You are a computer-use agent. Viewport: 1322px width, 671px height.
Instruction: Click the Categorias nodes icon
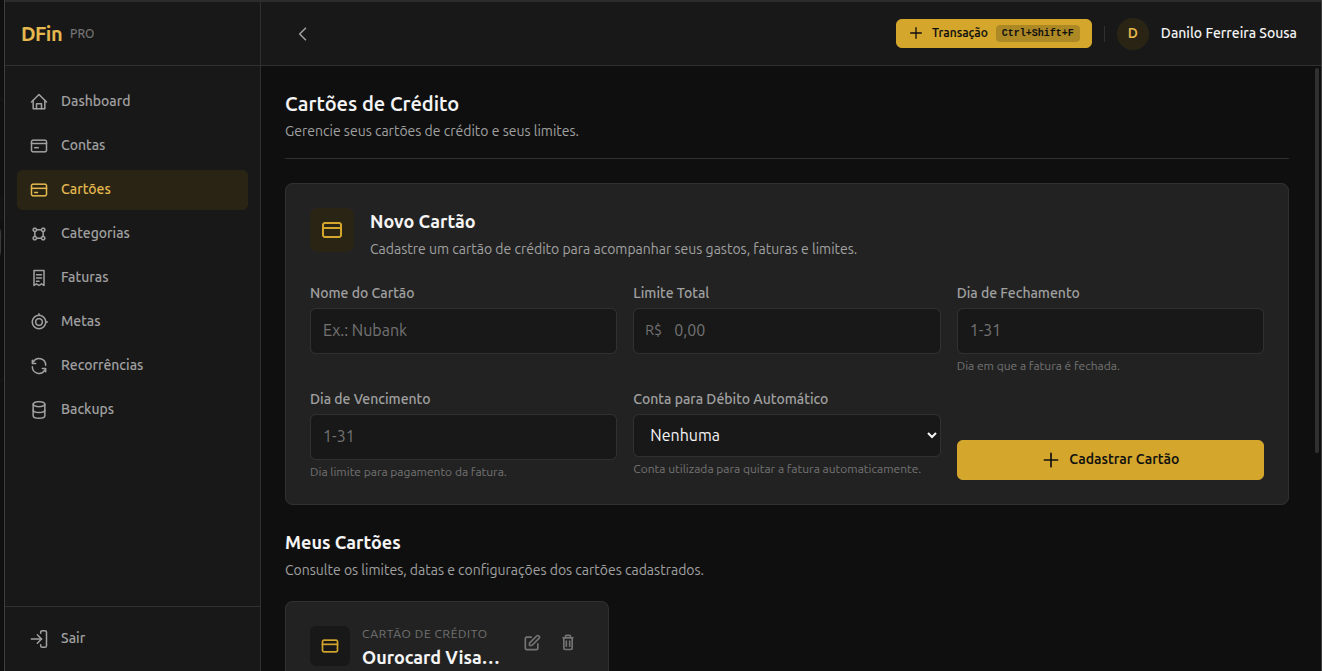click(39, 233)
